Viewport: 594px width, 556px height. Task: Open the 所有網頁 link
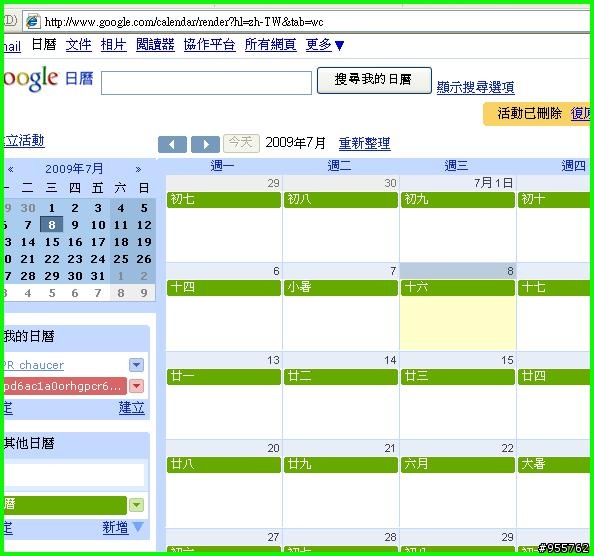point(270,45)
